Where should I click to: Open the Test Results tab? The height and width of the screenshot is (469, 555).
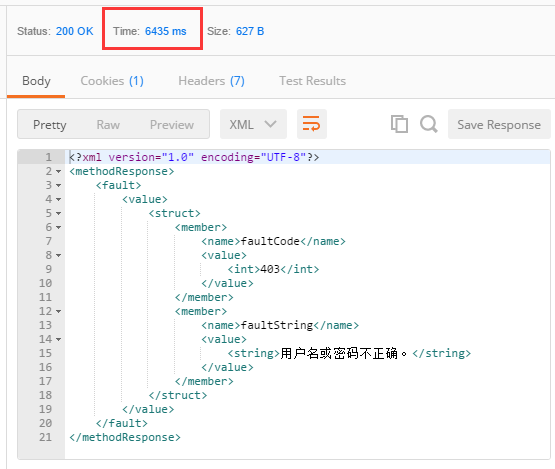(x=313, y=81)
